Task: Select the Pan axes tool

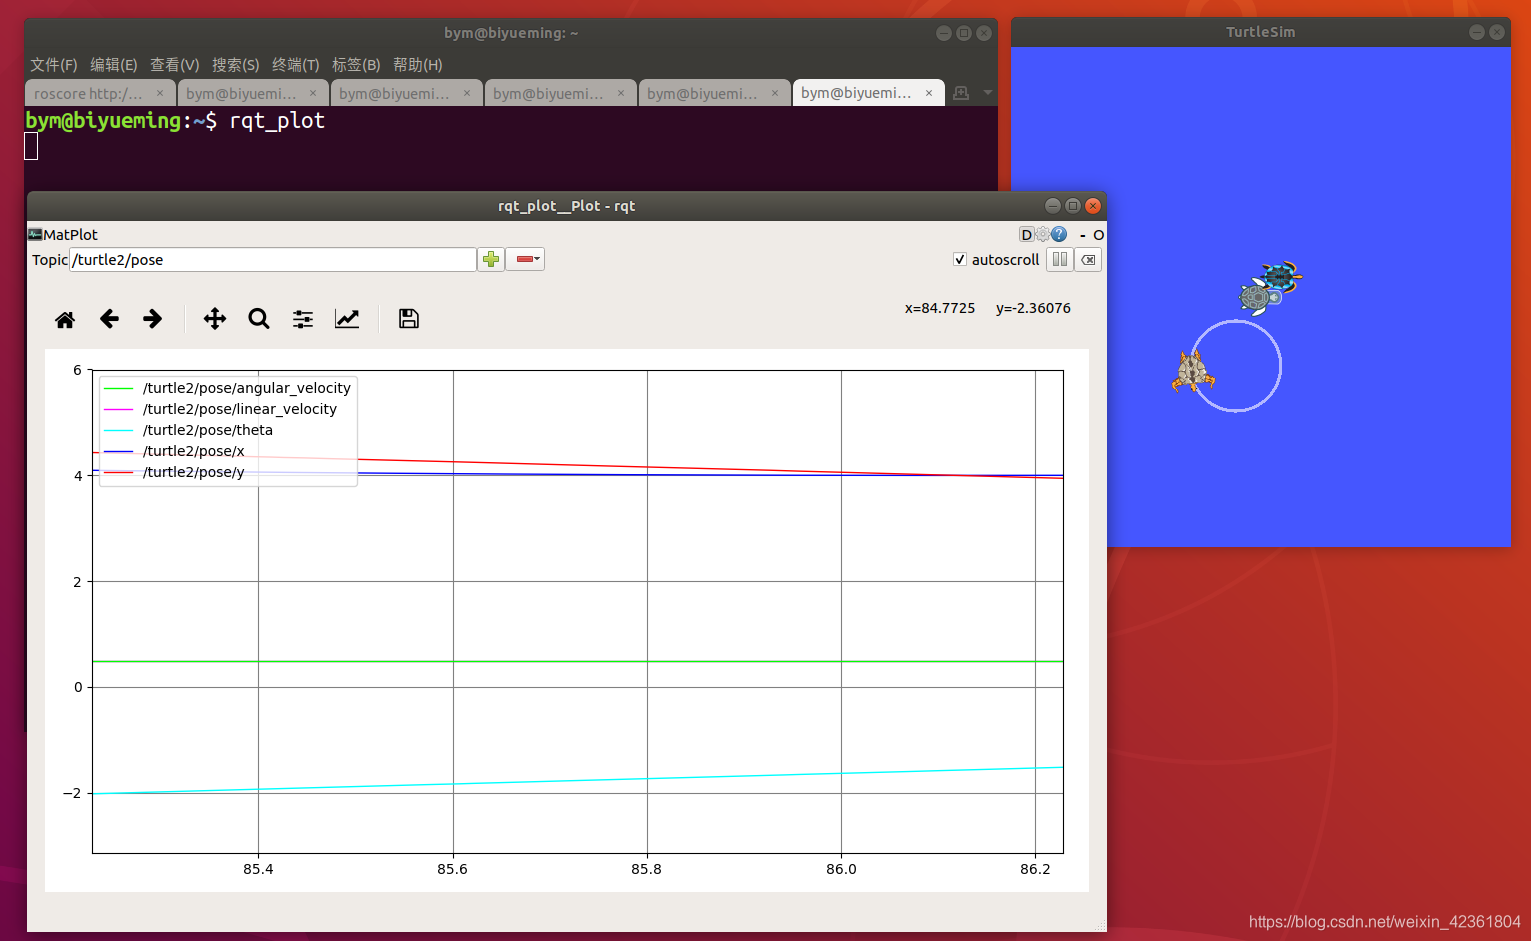Action: tap(215, 319)
